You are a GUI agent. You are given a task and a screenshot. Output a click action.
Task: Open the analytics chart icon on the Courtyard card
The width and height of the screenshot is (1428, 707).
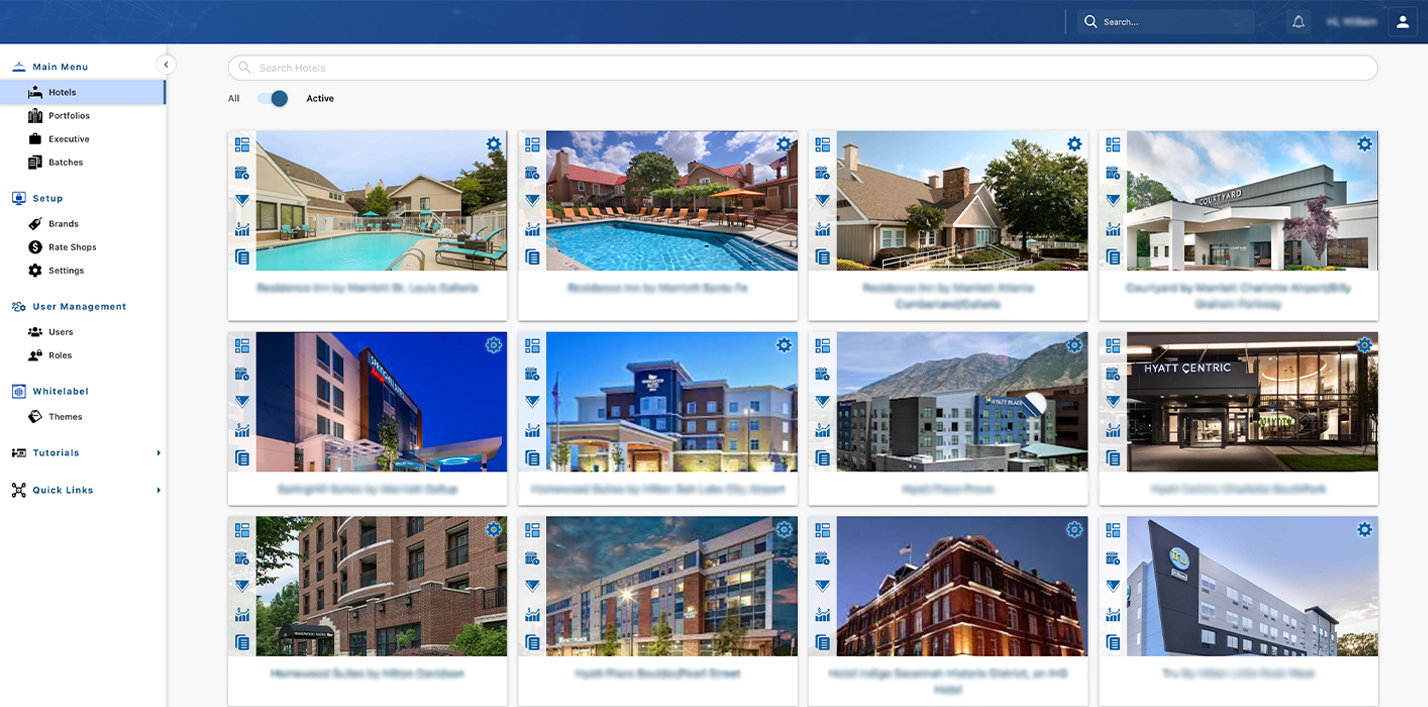tap(1113, 229)
